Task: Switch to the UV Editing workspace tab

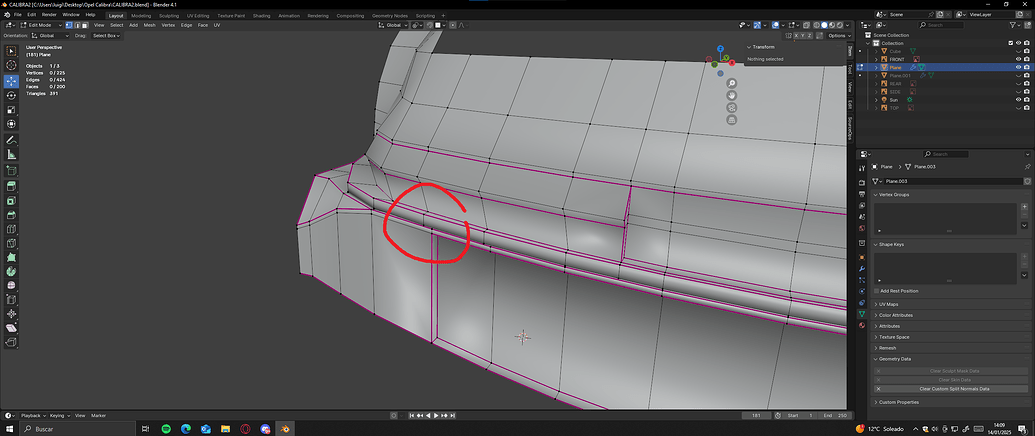Action: pyautogui.click(x=198, y=15)
